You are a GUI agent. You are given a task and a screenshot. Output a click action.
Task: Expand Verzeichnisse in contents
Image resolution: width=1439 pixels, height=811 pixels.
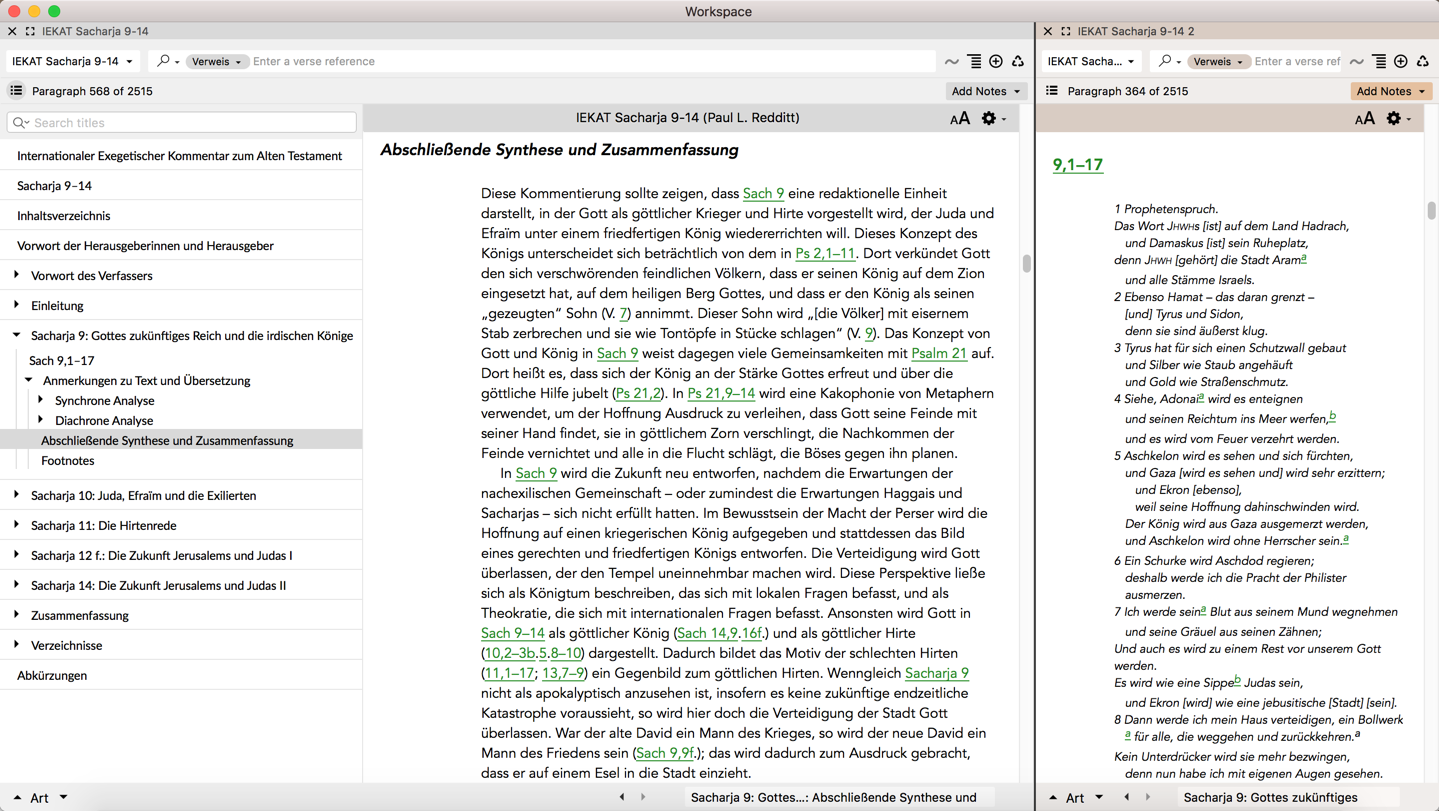[x=16, y=645]
